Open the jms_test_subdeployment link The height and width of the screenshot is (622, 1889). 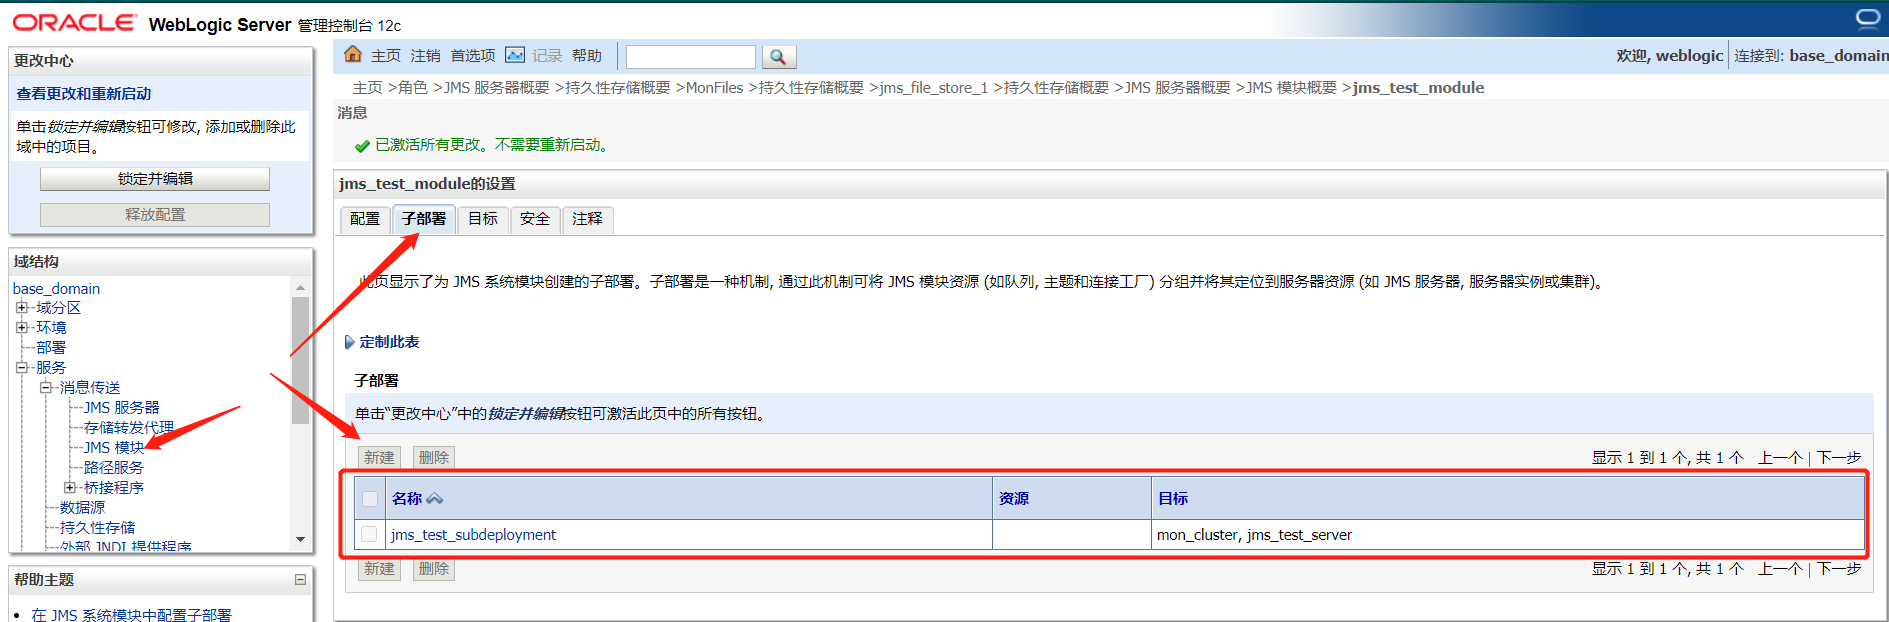[x=474, y=535]
